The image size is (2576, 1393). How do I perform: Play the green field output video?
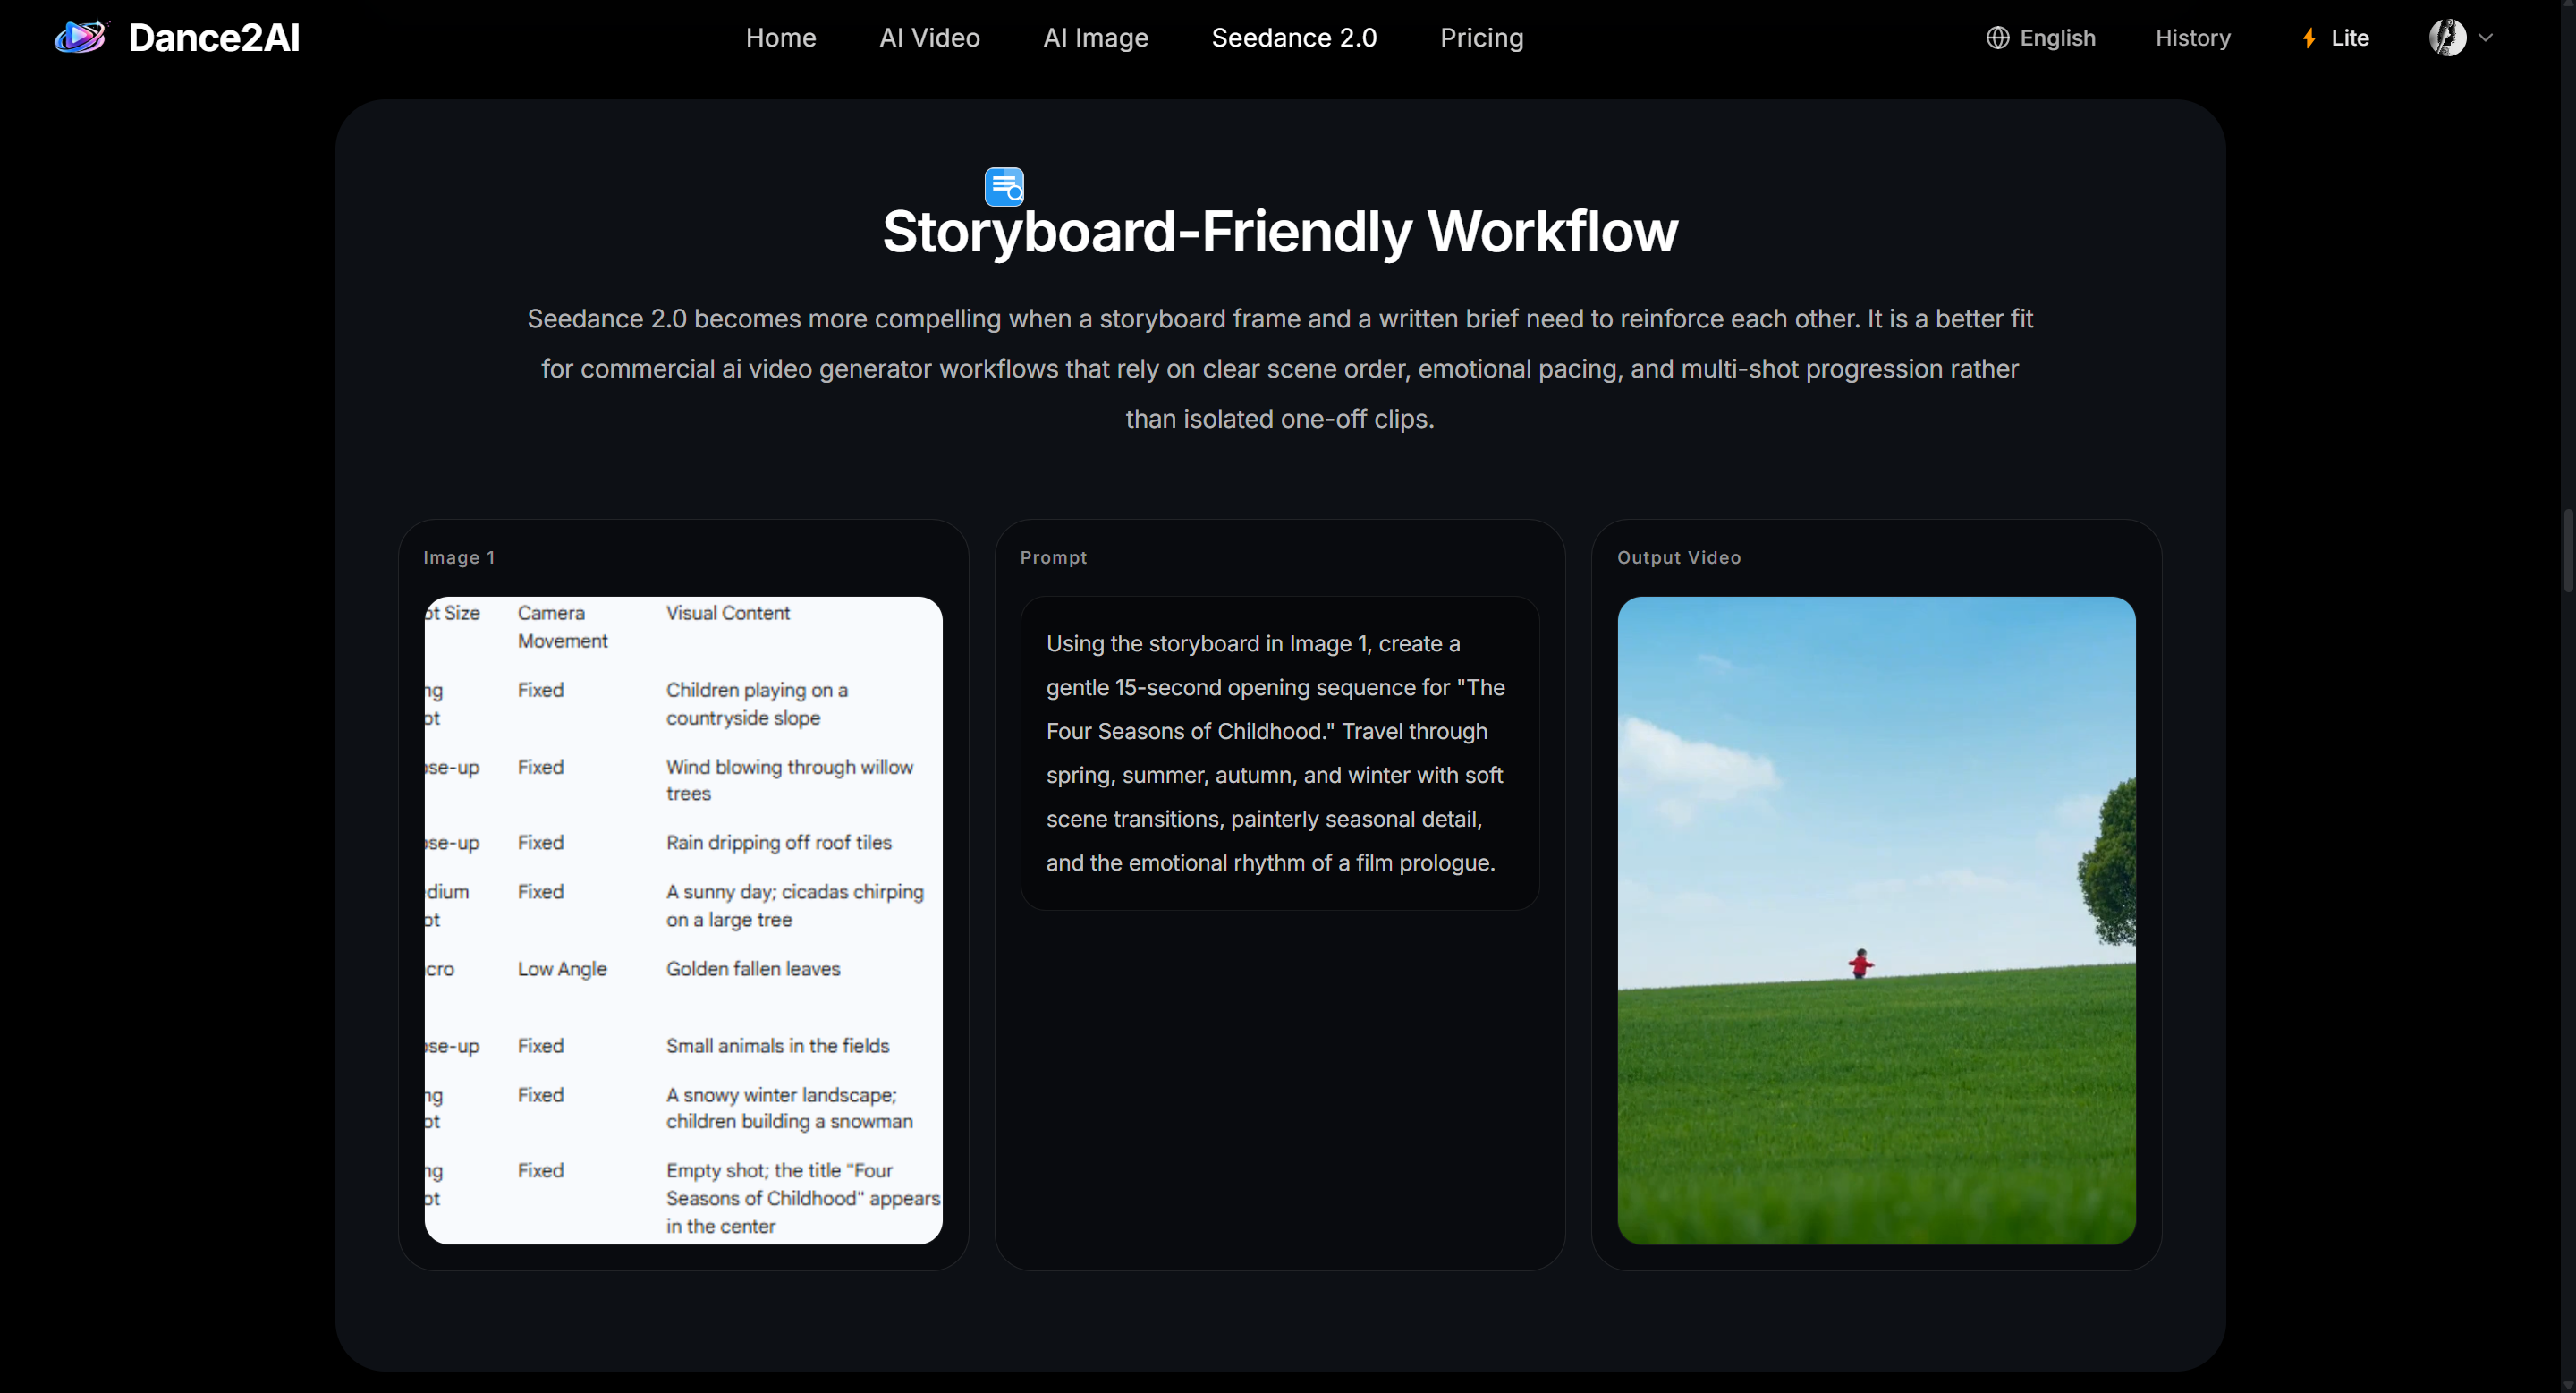[1876, 920]
